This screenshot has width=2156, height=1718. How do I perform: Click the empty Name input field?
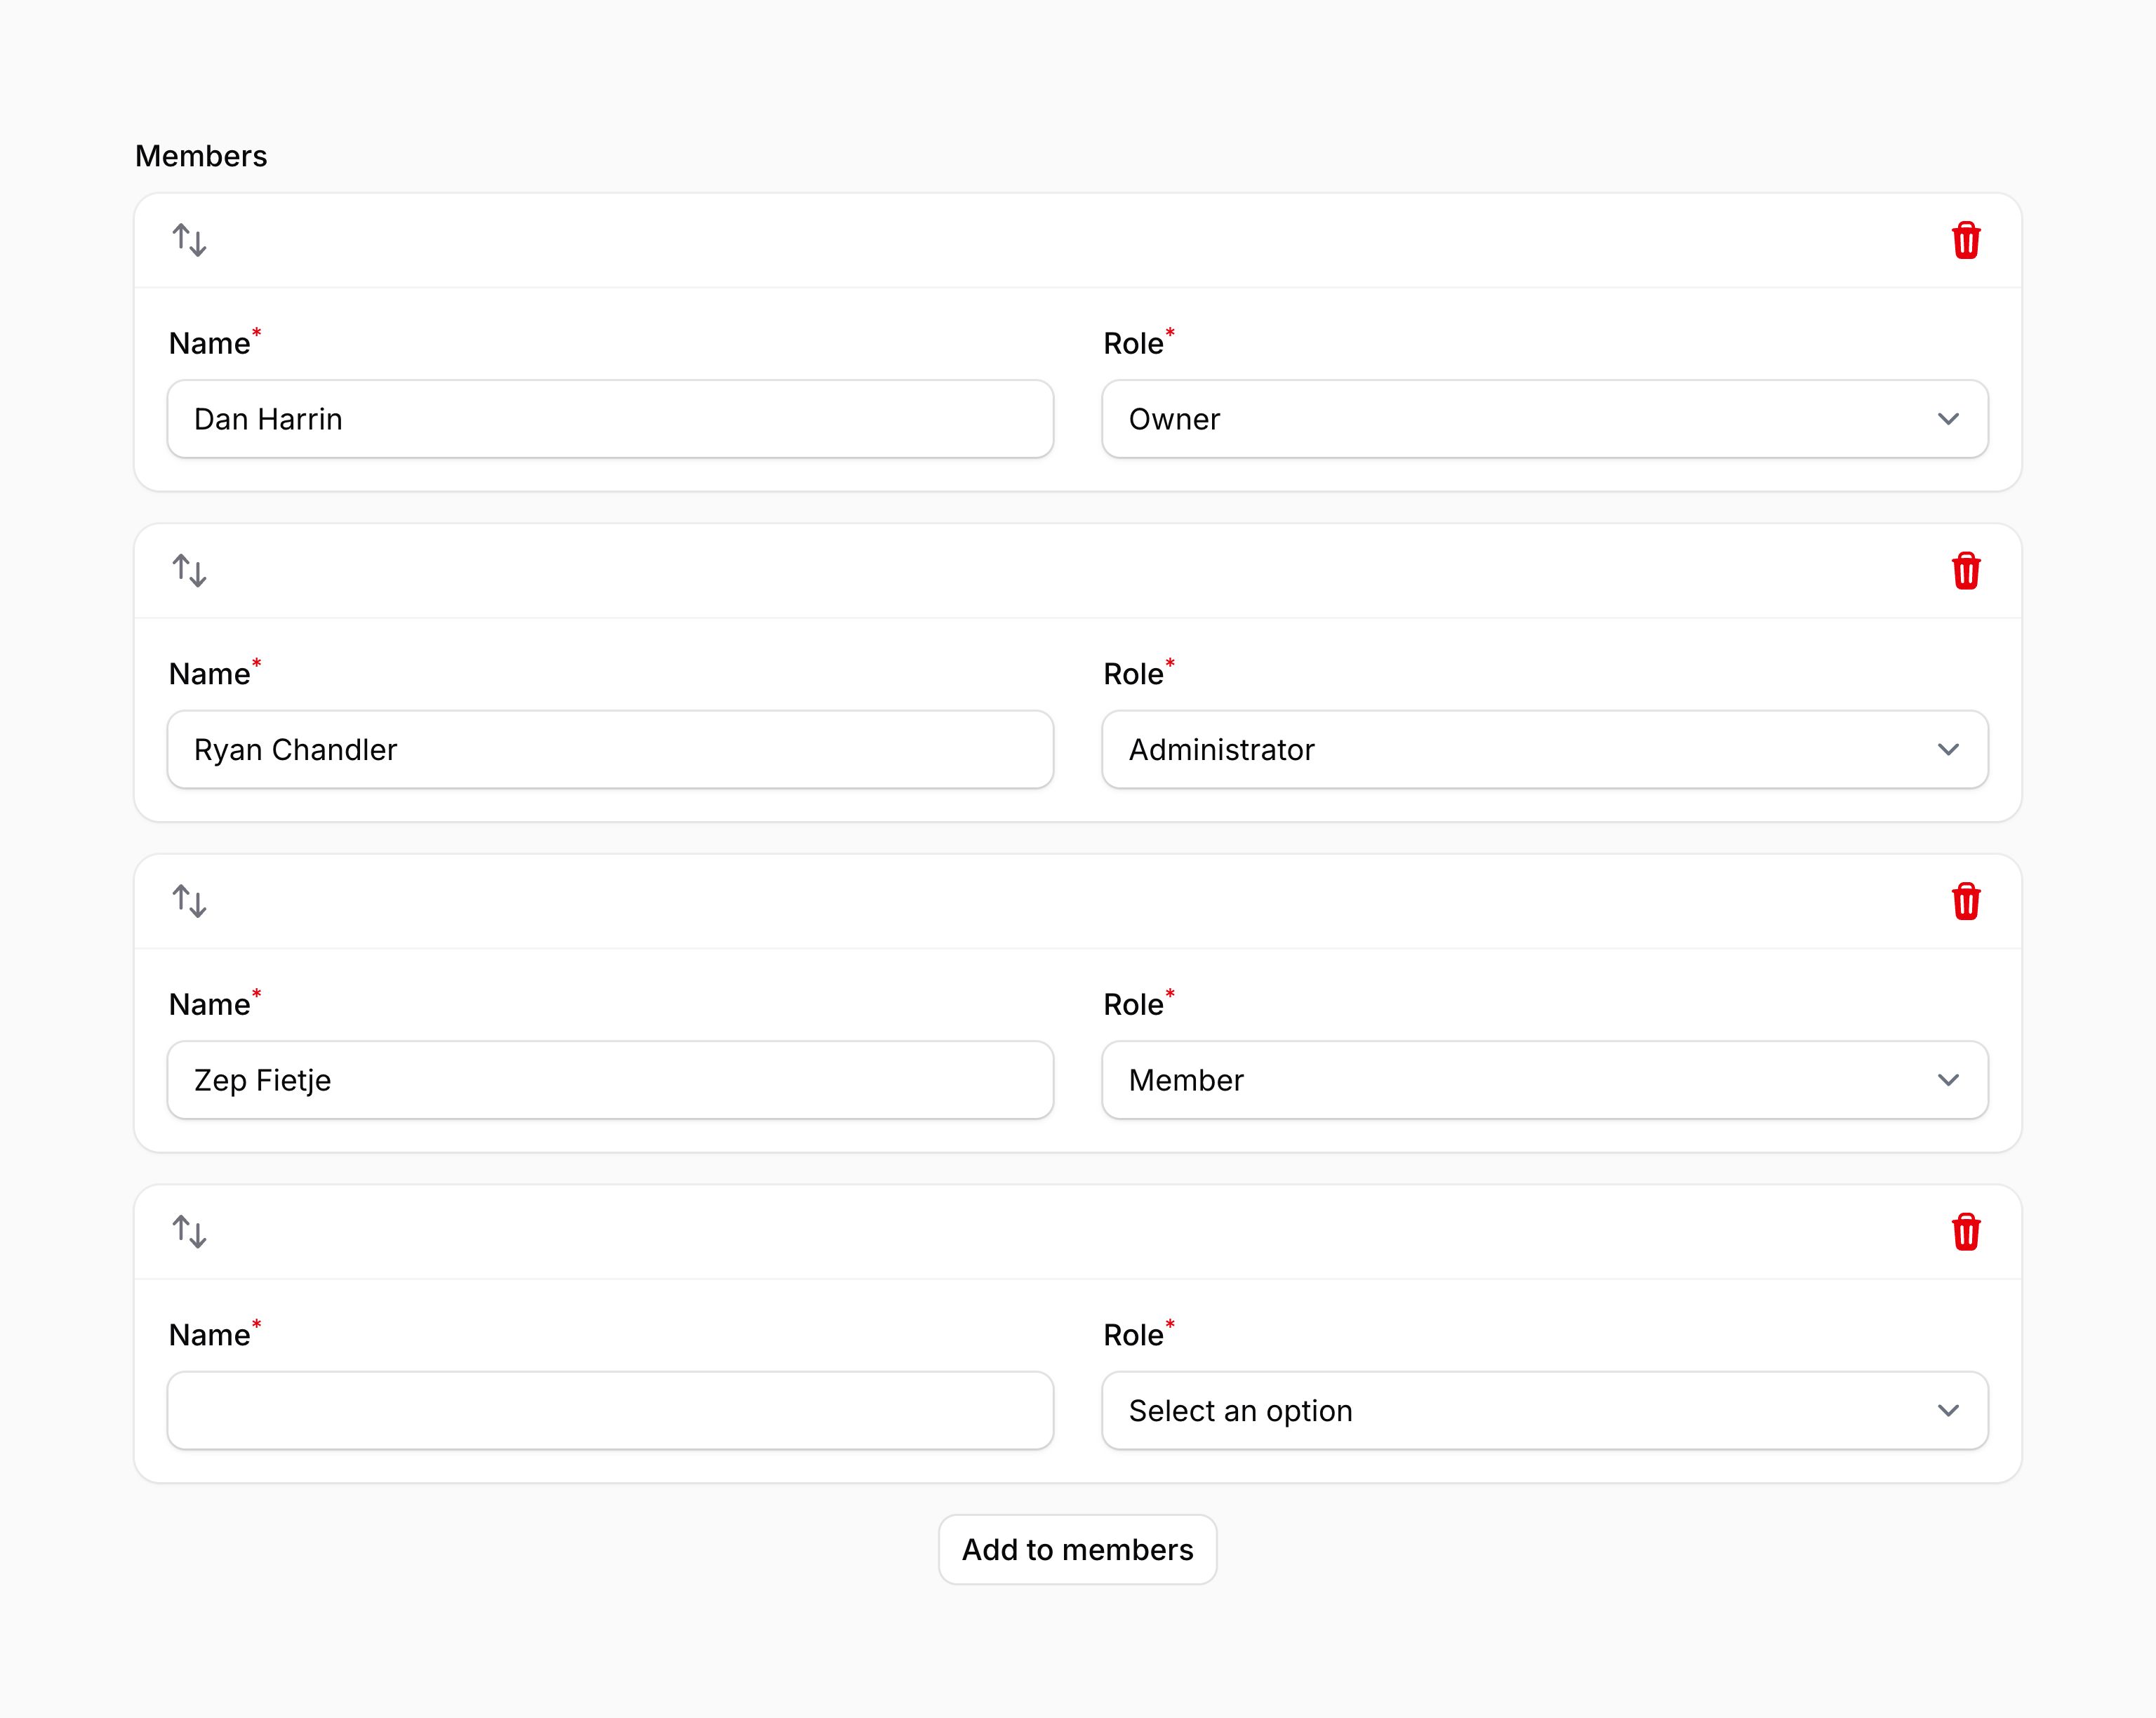pos(610,1411)
